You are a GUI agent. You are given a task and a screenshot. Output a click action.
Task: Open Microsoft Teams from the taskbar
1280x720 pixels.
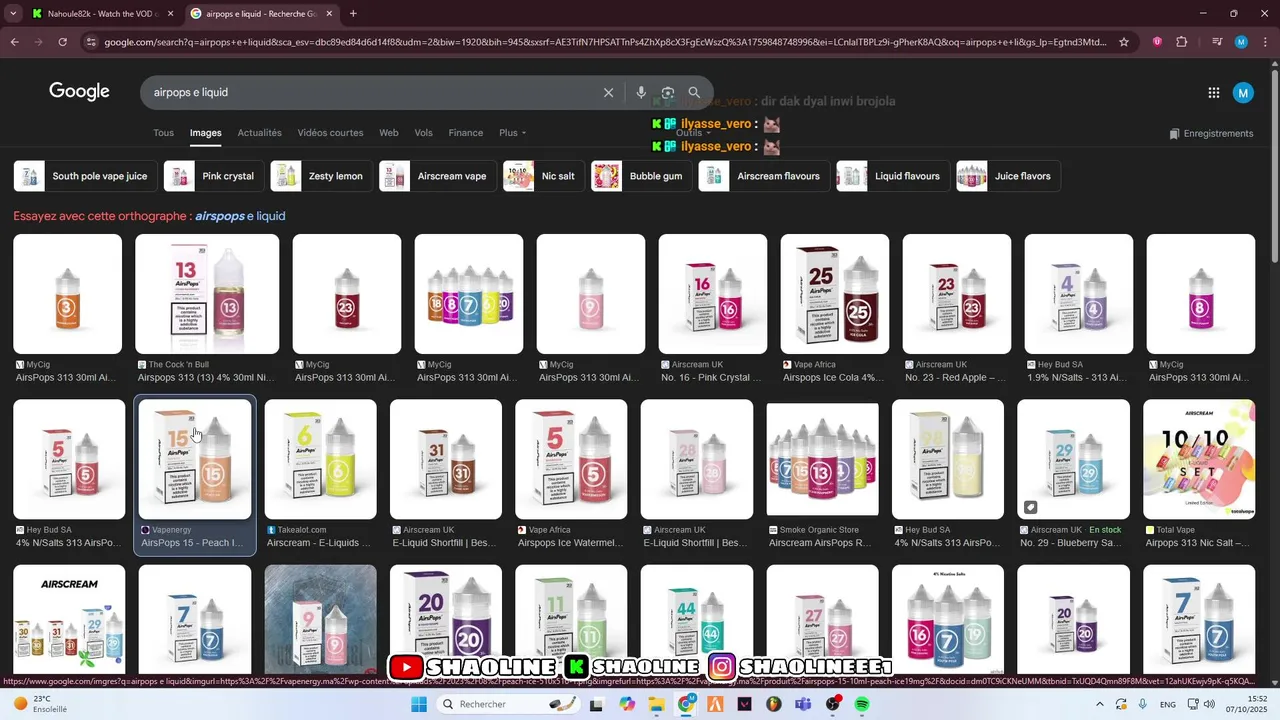803,704
